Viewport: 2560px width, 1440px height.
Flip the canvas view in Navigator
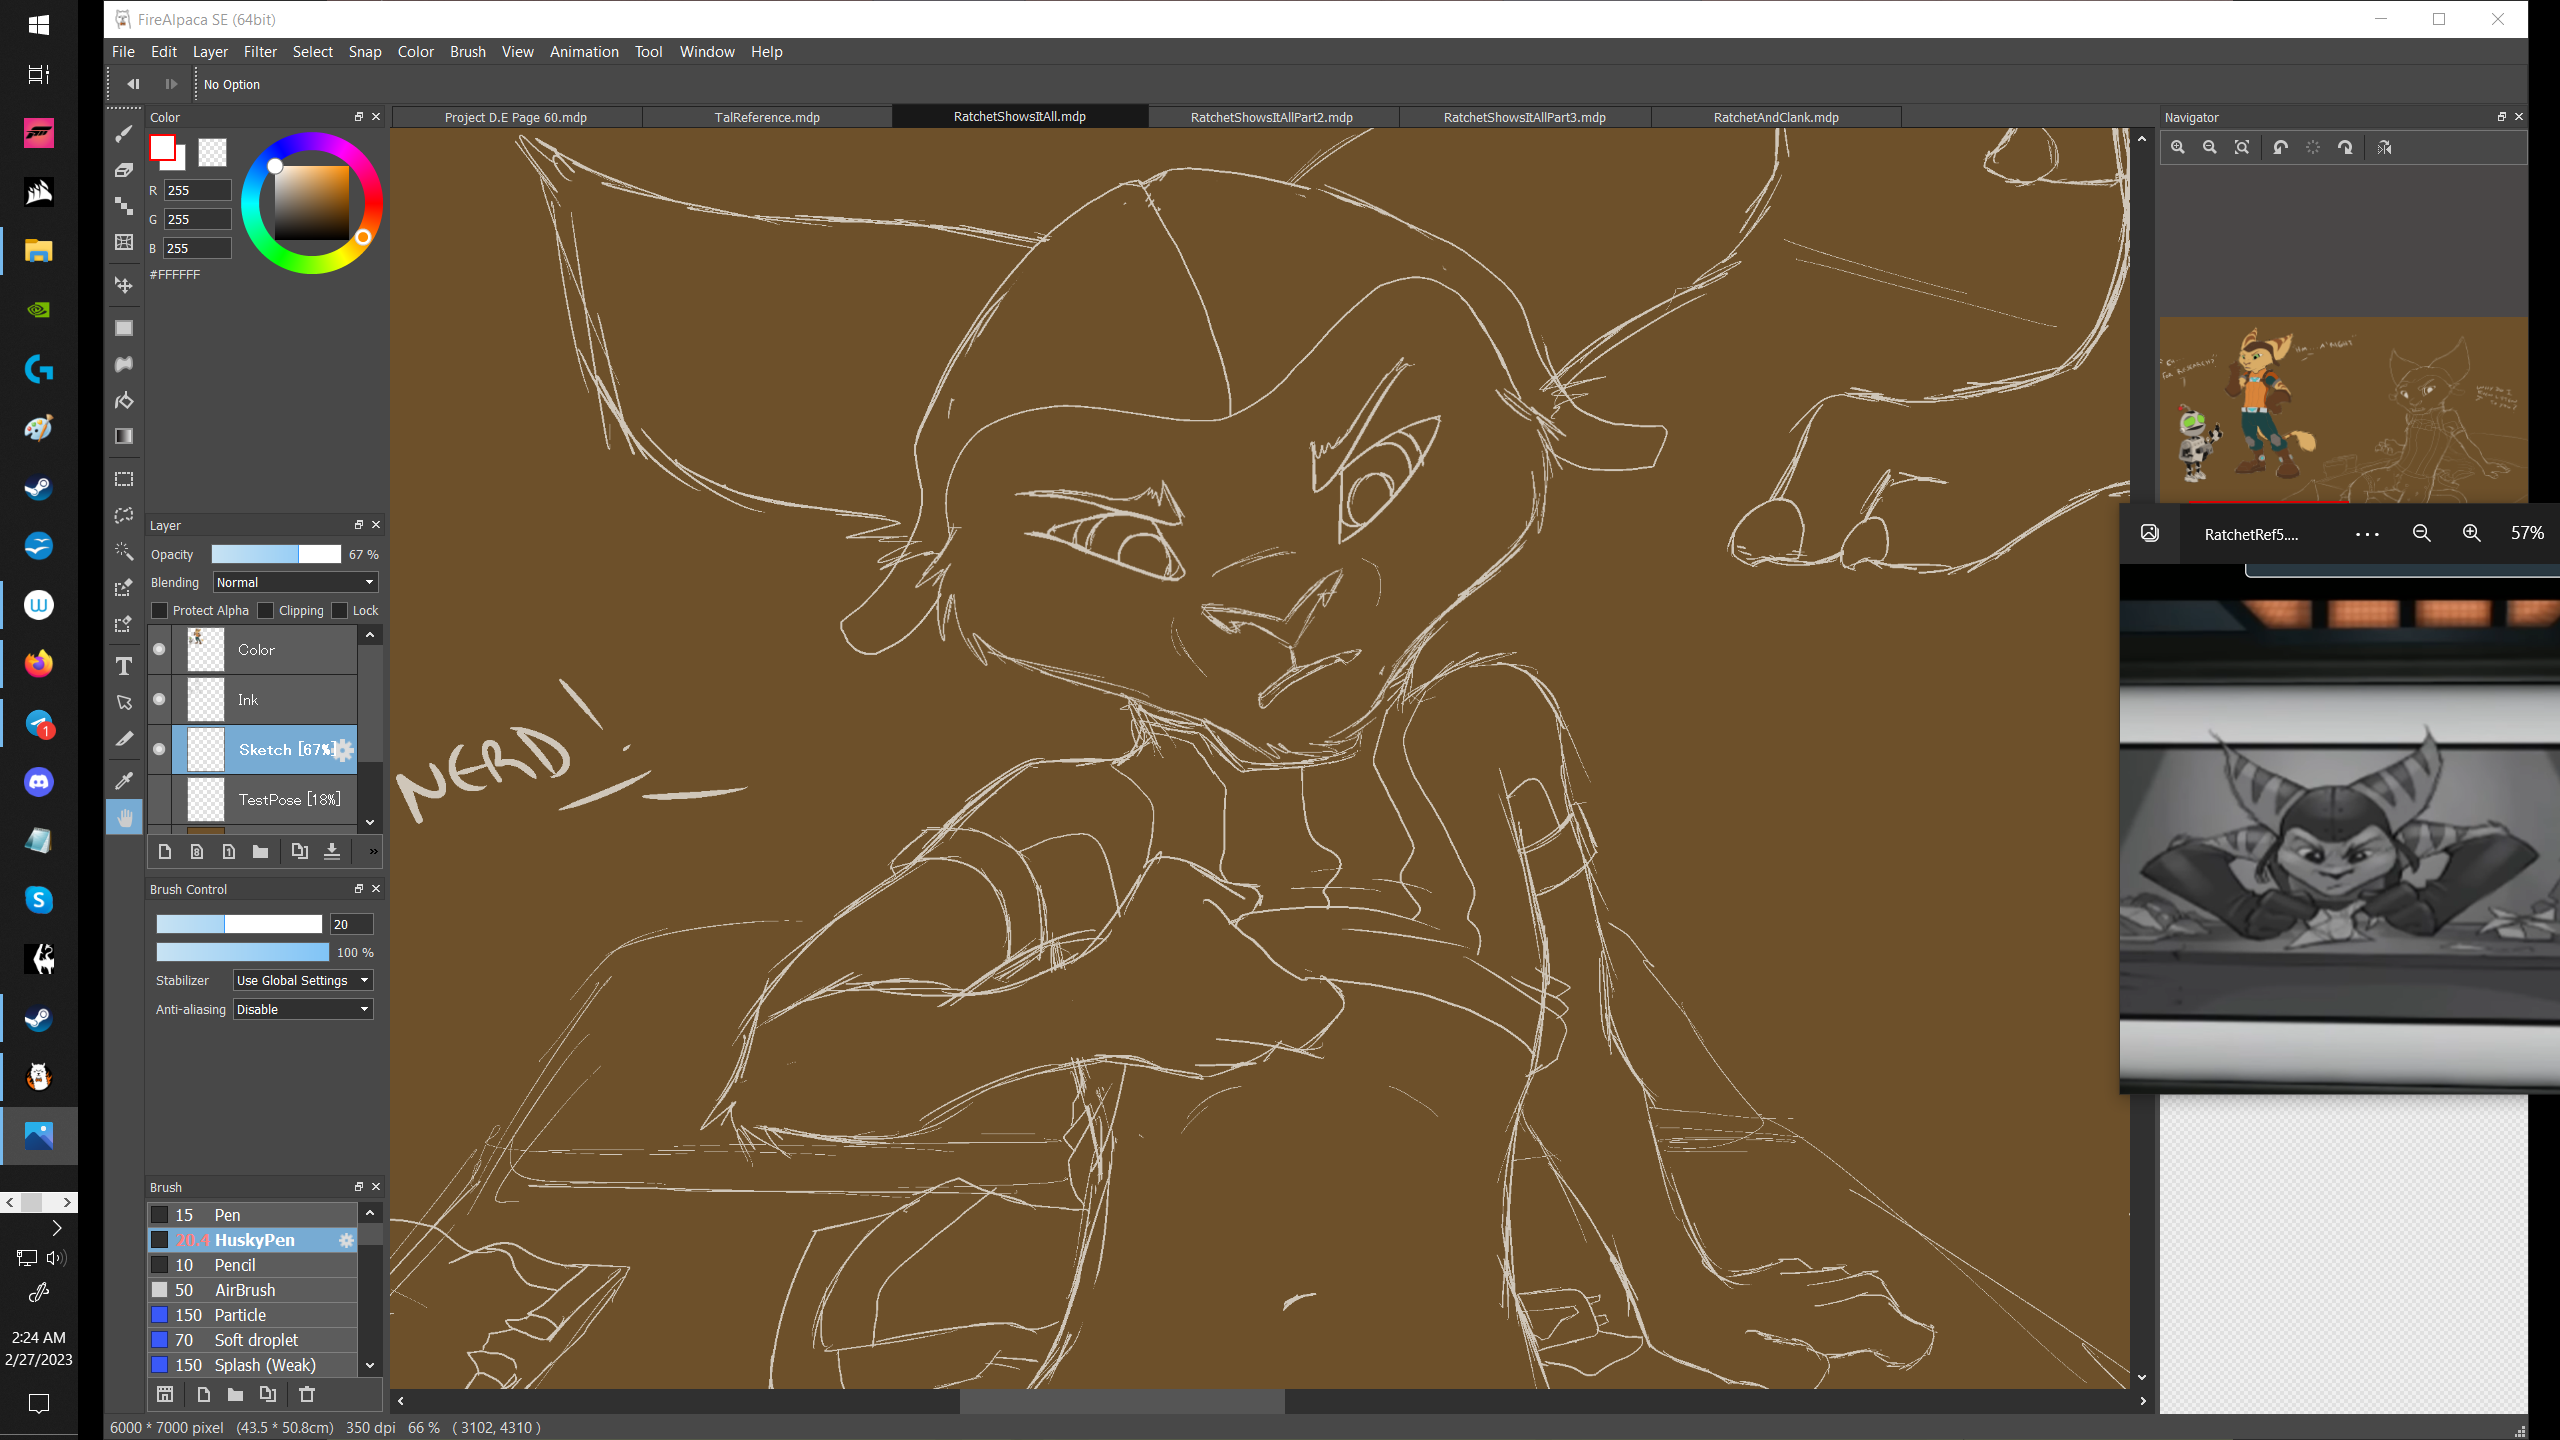pyautogui.click(x=2385, y=147)
